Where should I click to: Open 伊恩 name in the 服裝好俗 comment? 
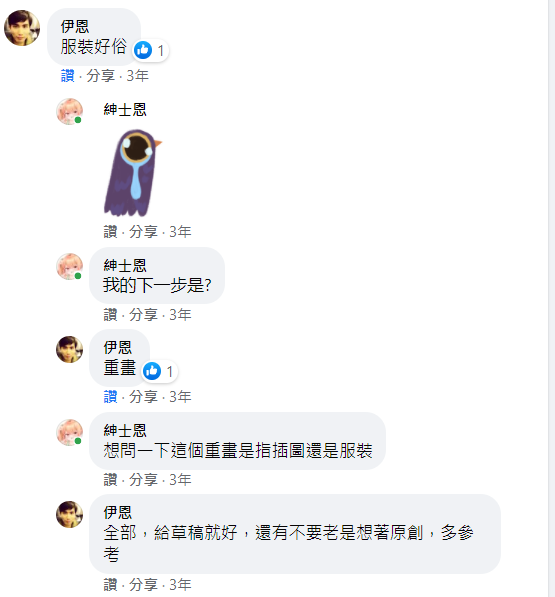(75, 27)
